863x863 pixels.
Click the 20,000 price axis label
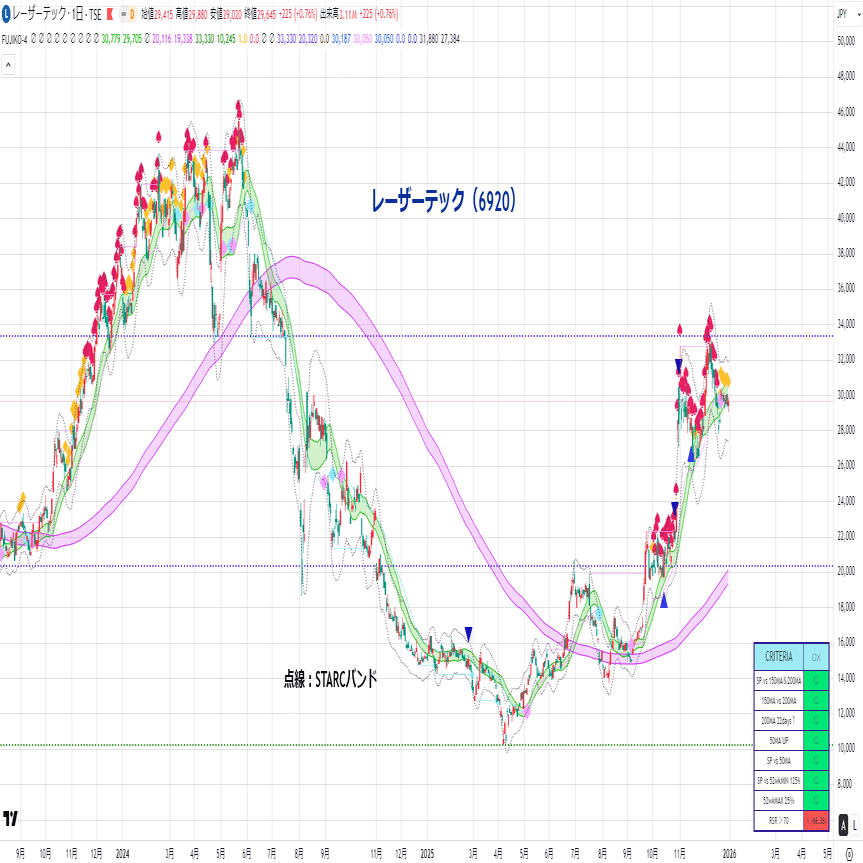pyautogui.click(x=846, y=571)
